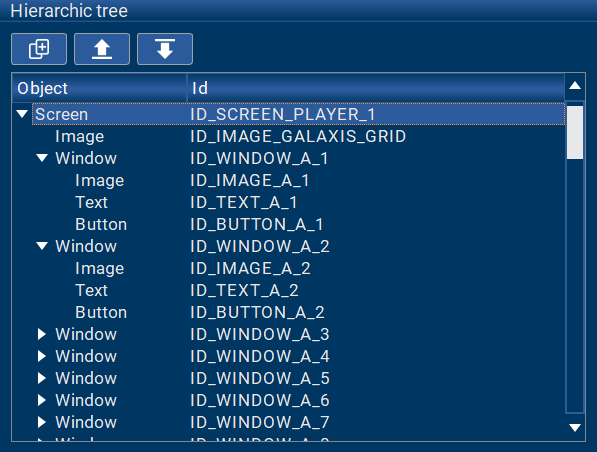This screenshot has height=452, width=597.
Task: Collapse the Screen root node
Action: (22, 114)
